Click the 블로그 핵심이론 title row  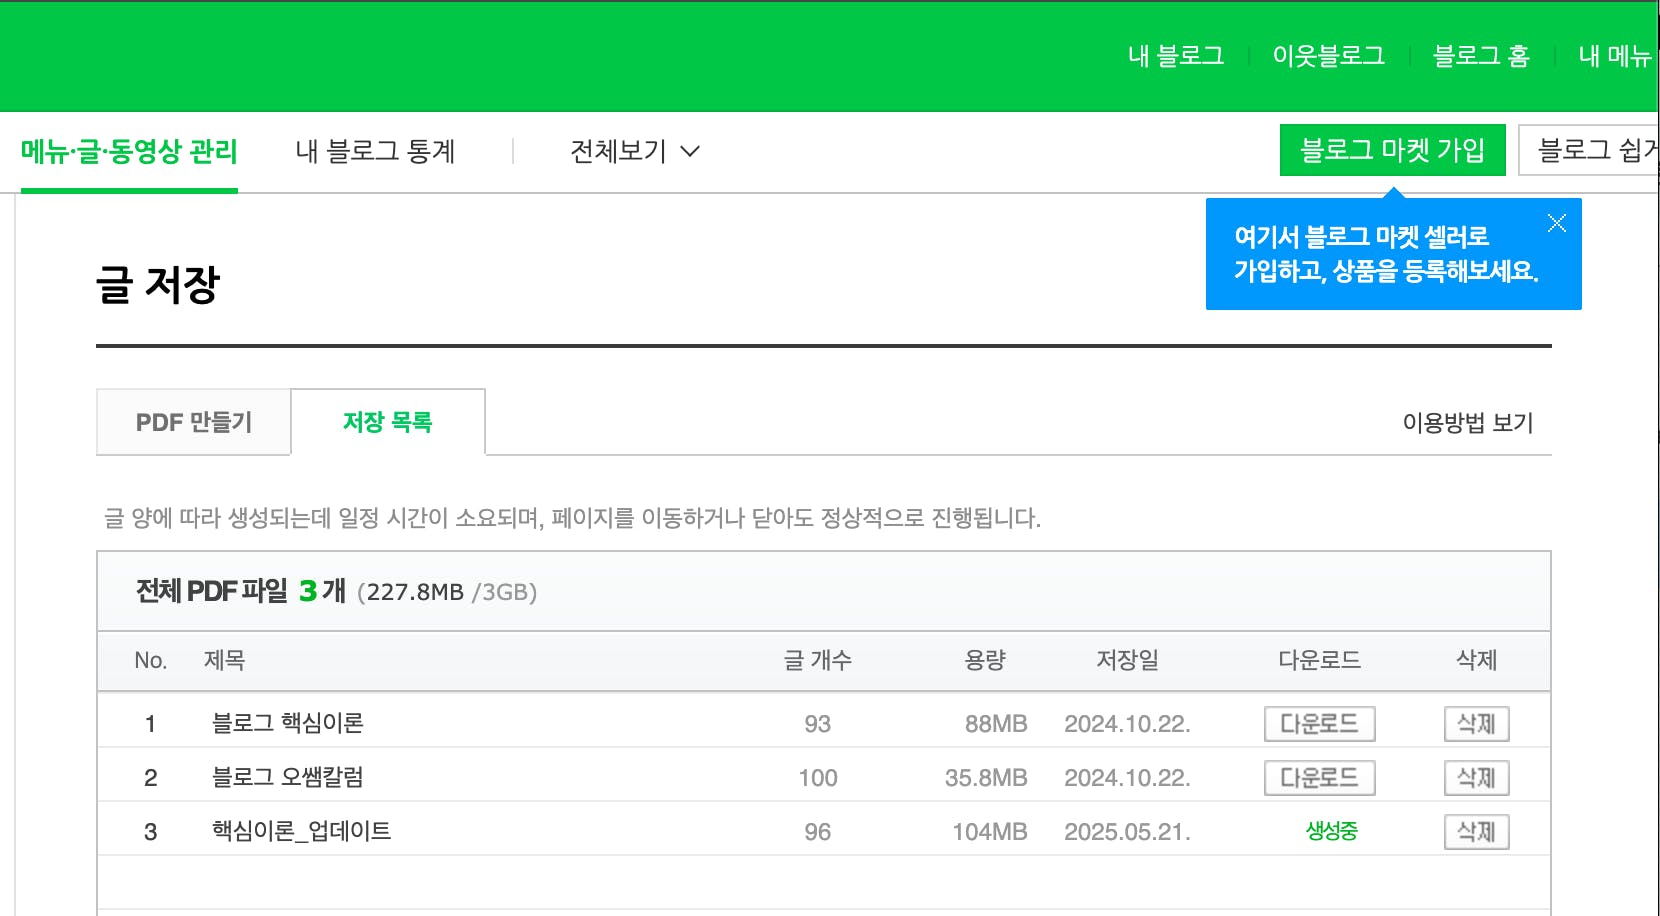(x=288, y=723)
